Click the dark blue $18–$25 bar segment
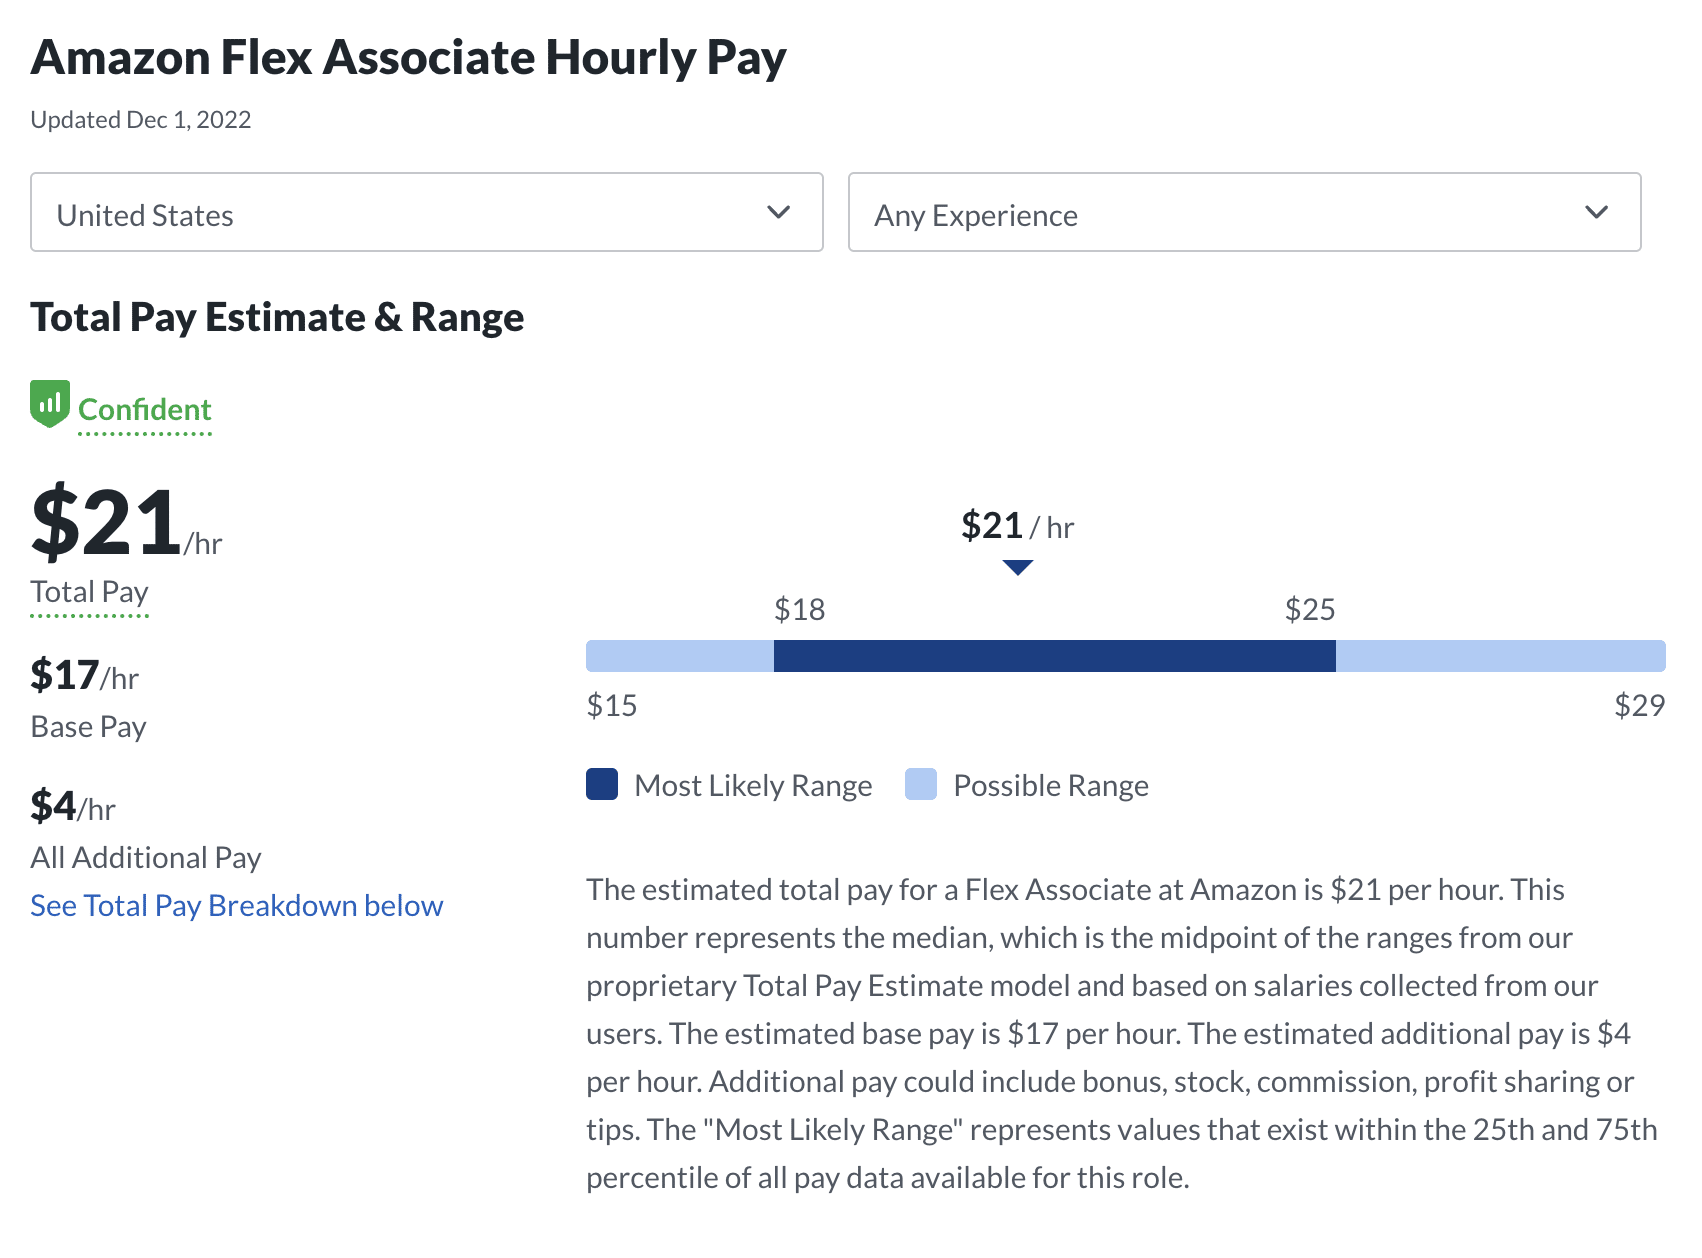 (x=1054, y=656)
